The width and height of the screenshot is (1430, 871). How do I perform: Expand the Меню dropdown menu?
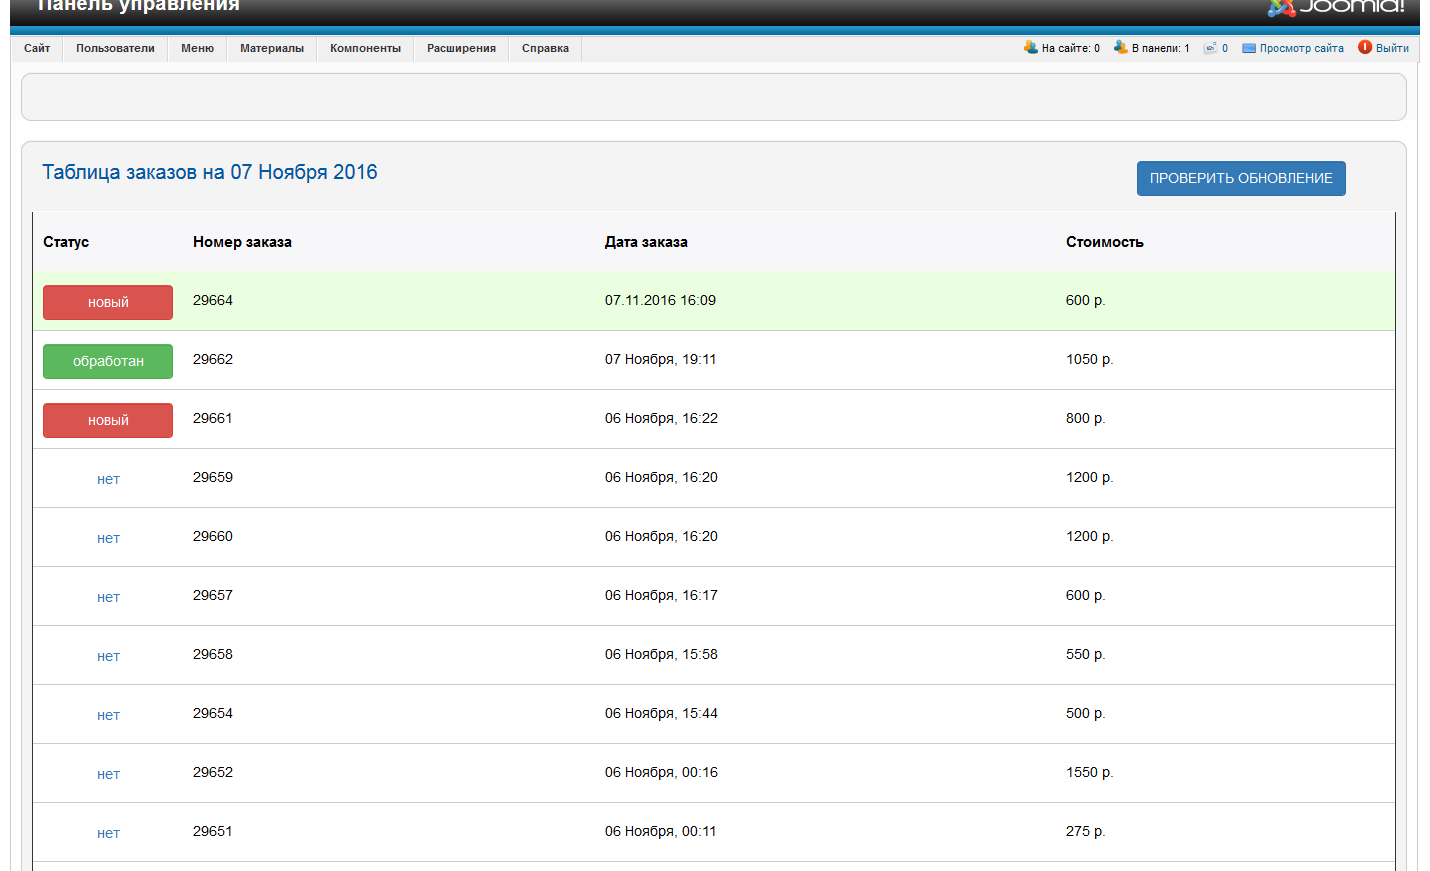tap(197, 48)
